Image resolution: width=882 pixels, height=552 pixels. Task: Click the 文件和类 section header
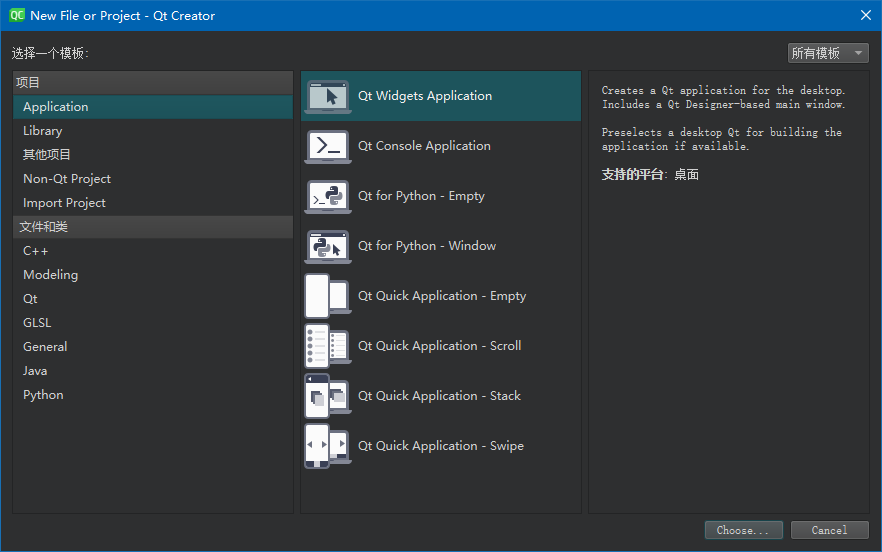pos(152,227)
